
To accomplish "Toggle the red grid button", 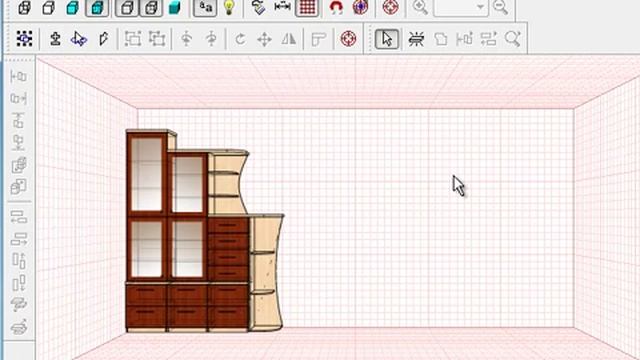I will [x=307, y=8].
